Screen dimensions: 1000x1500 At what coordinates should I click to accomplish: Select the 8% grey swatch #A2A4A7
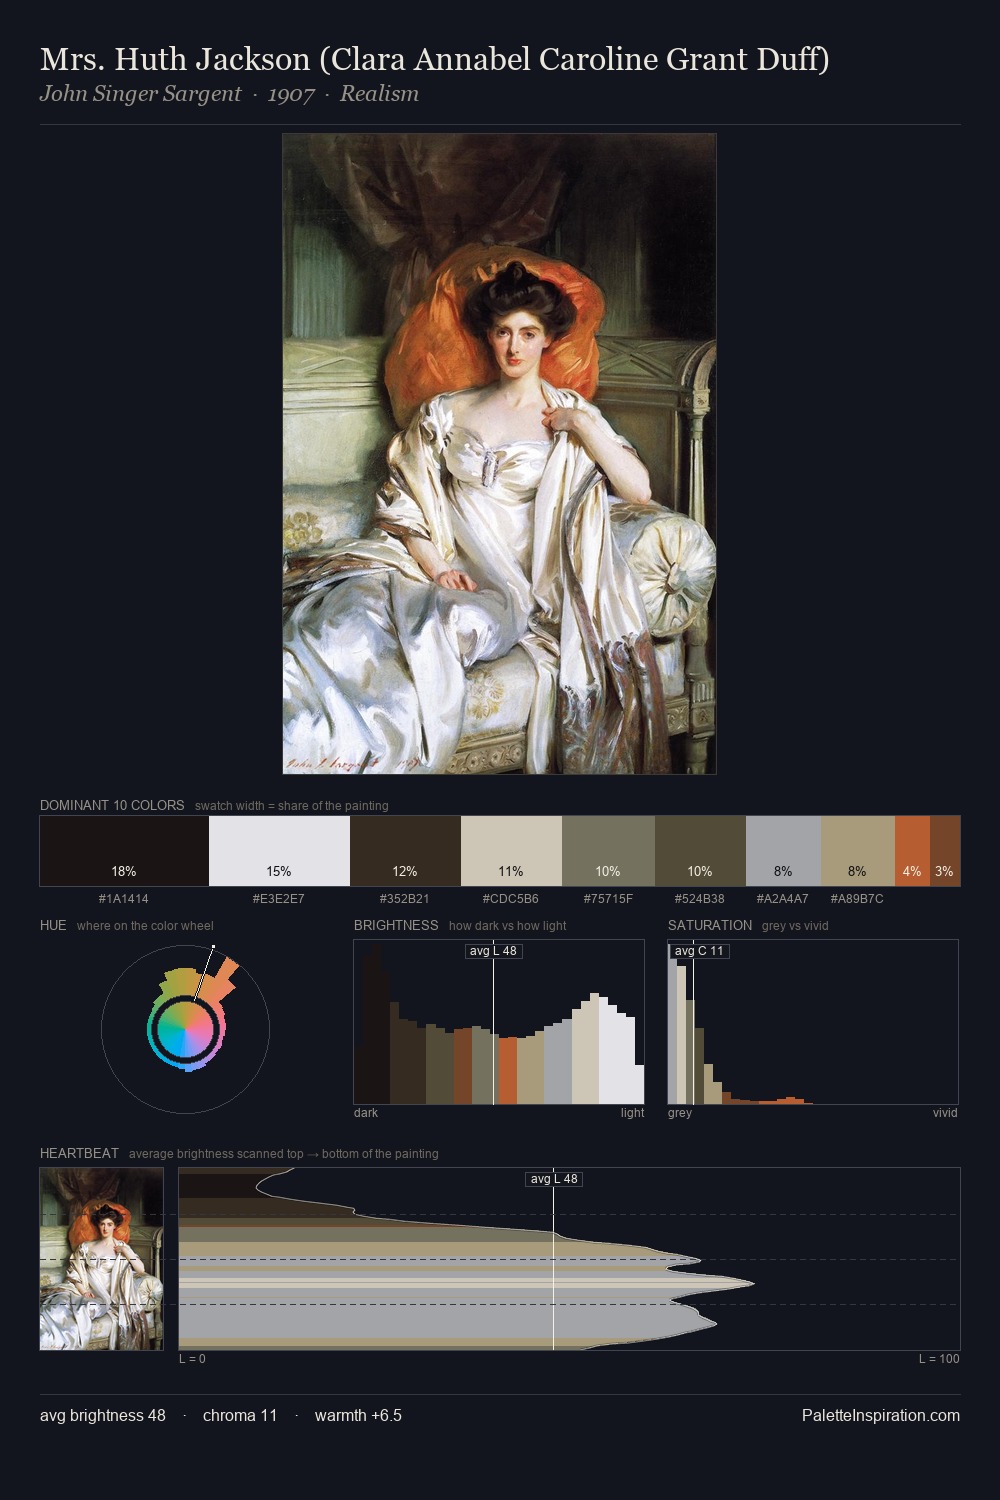pyautogui.click(x=783, y=851)
